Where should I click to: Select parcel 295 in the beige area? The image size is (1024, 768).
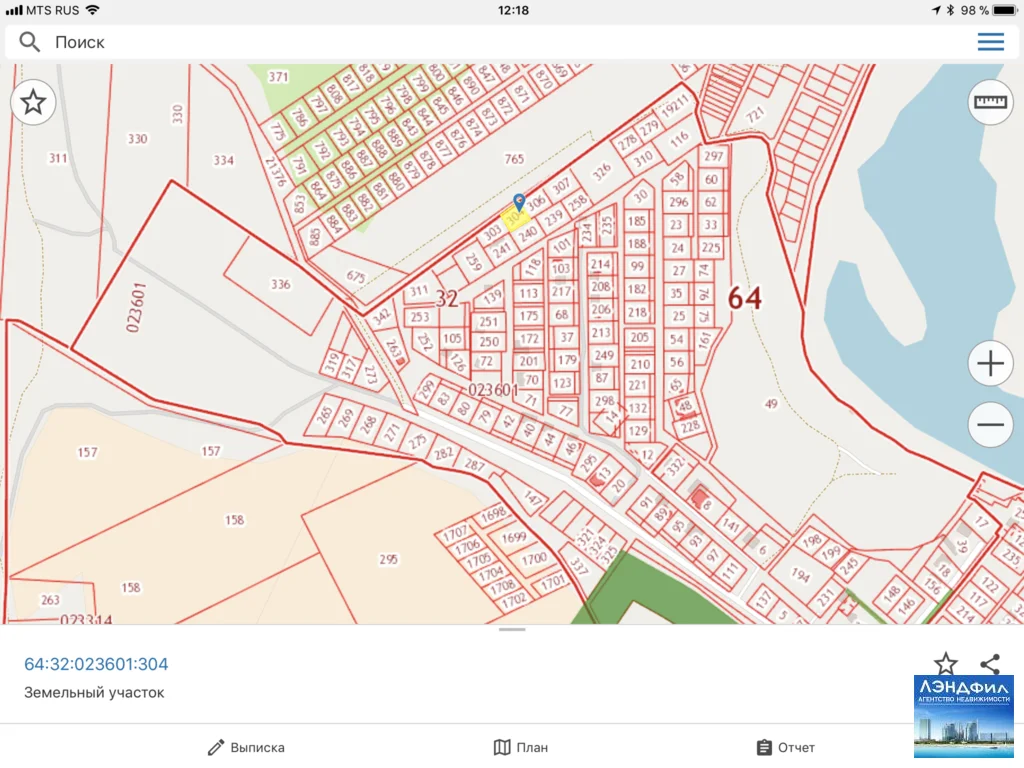(x=389, y=560)
